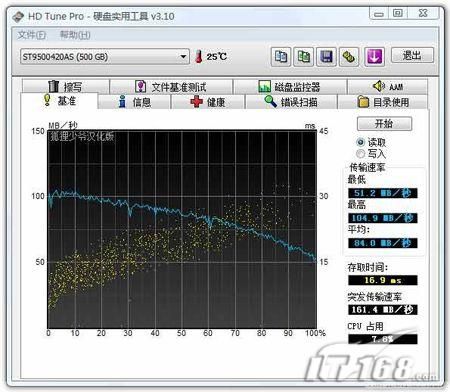Click the copy text toolbar icon
Viewport: 450px width, 392px height.
281,57
